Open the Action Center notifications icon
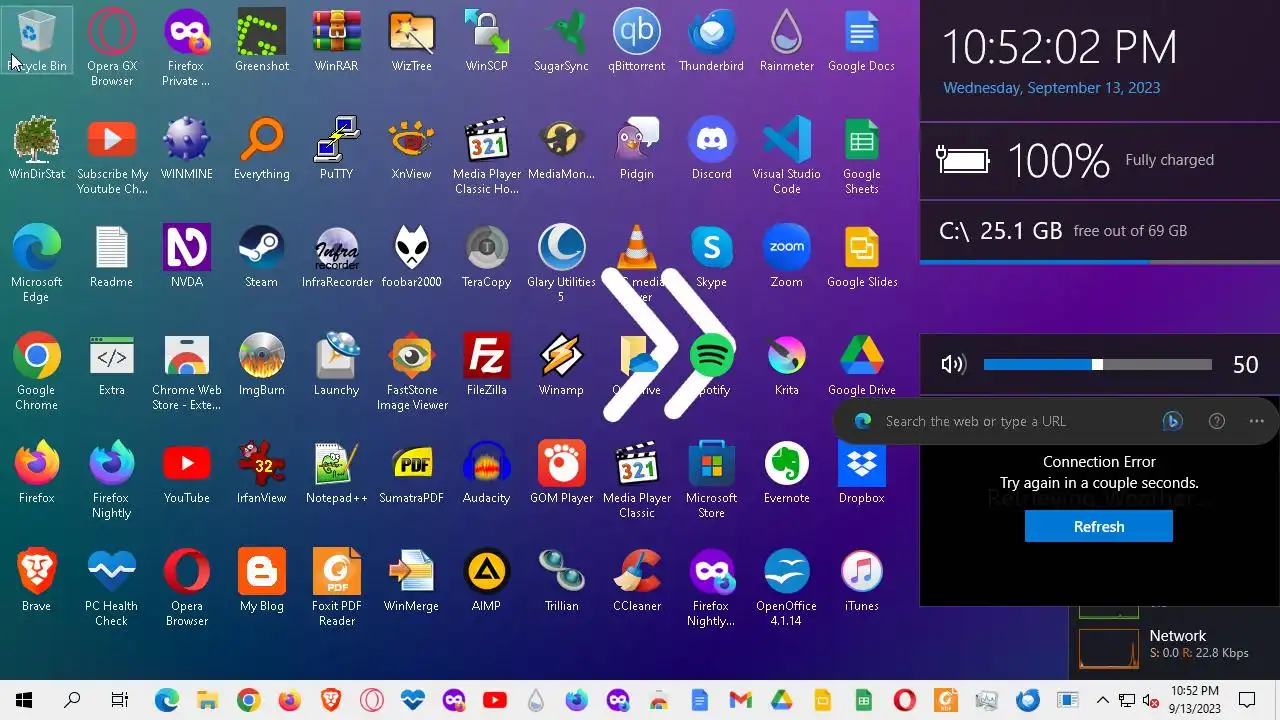The width and height of the screenshot is (1280, 720). point(1247,700)
